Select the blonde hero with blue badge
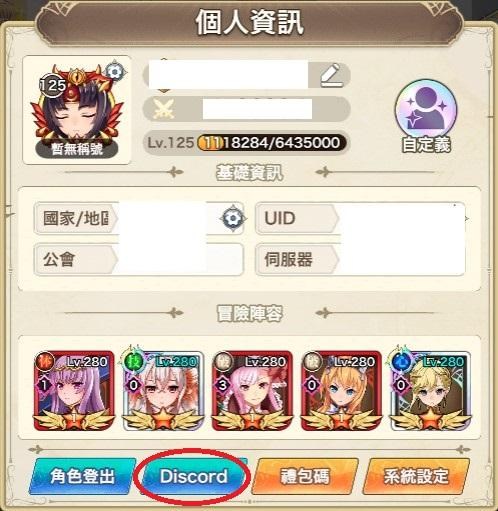Image resolution: width=498 pixels, height=511 pixels. pyautogui.click(x=431, y=390)
